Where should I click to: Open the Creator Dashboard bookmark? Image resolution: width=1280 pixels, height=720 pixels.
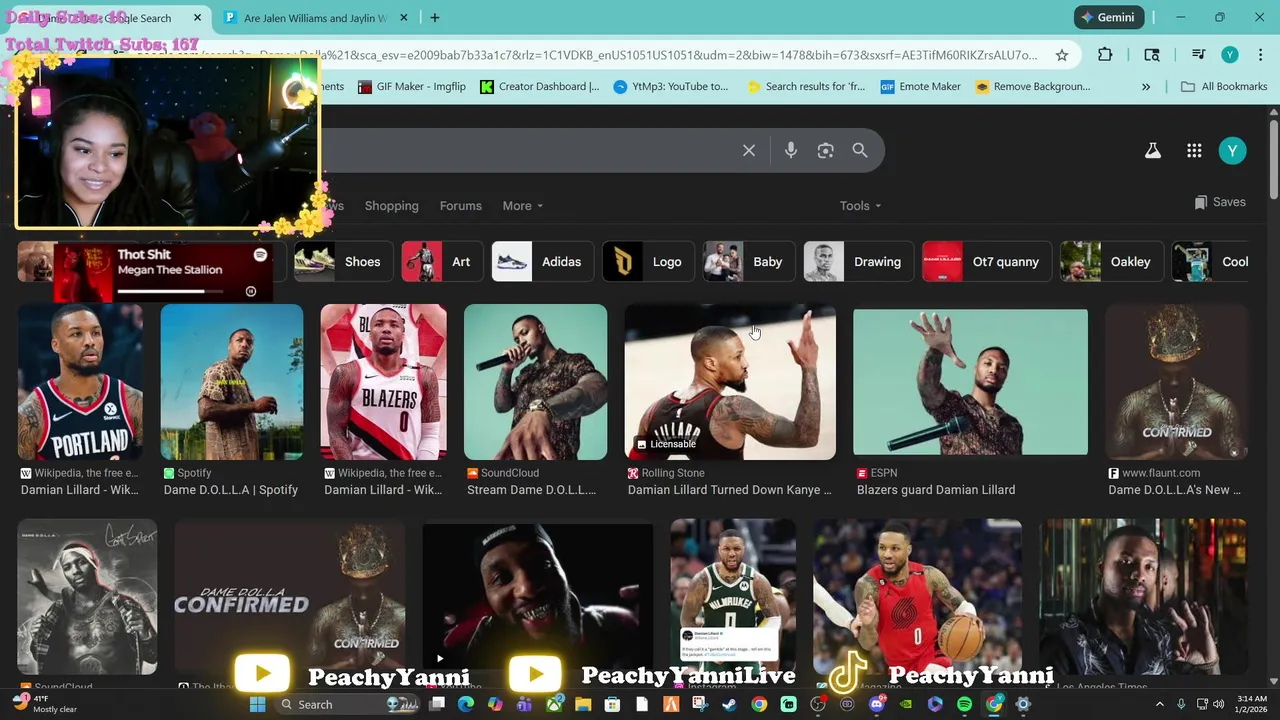click(540, 87)
